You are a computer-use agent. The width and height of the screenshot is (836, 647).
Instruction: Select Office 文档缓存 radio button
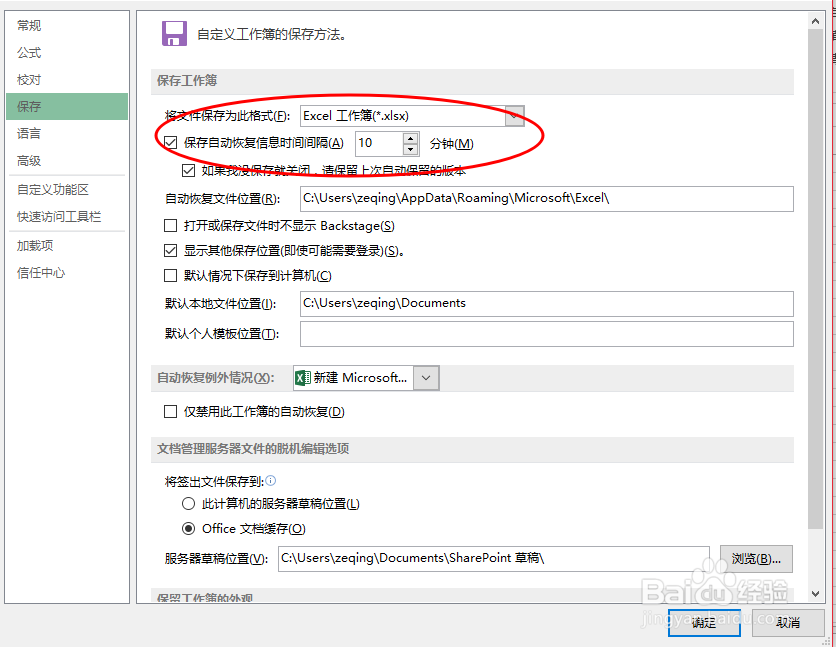pyautogui.click(x=187, y=528)
